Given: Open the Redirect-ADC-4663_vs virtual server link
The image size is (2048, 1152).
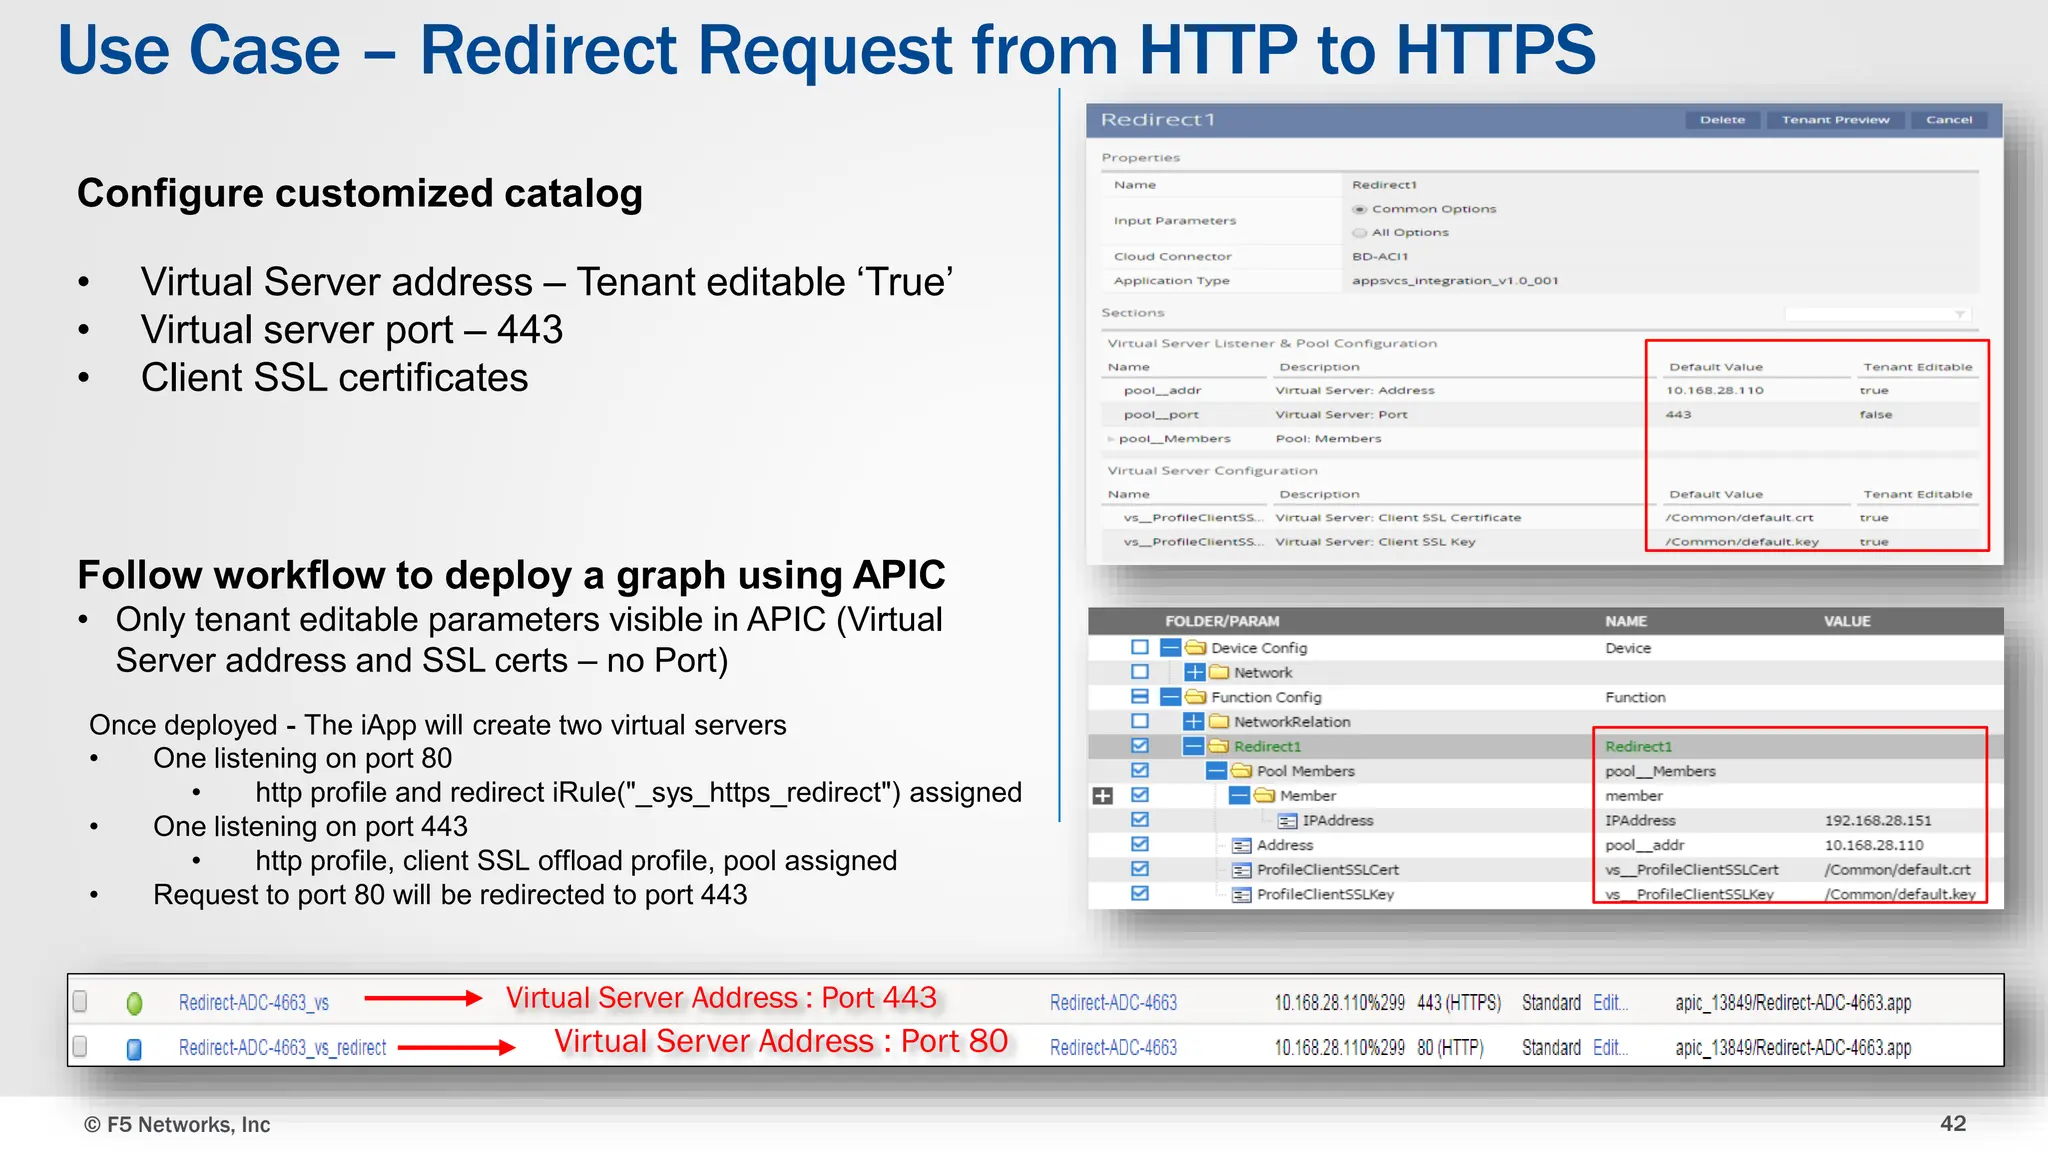Looking at the screenshot, I should [x=254, y=1003].
